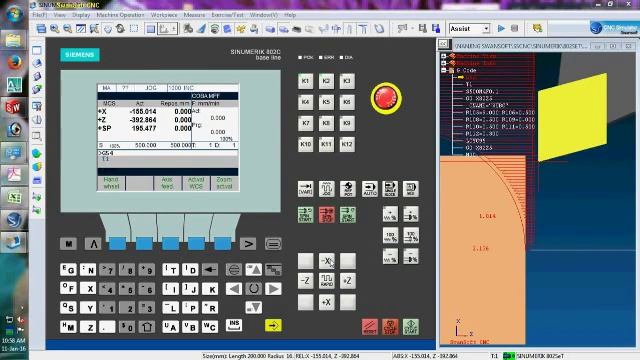Open Firefox from the taskbar
This screenshot has width=640, height=360.
pyautogui.click(x=14, y=62)
